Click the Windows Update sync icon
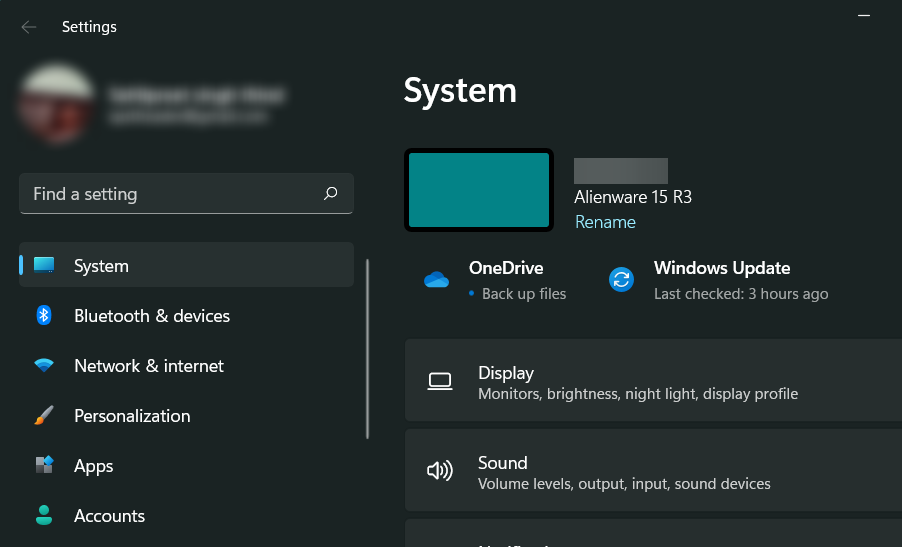The height and width of the screenshot is (547, 902). coord(621,280)
